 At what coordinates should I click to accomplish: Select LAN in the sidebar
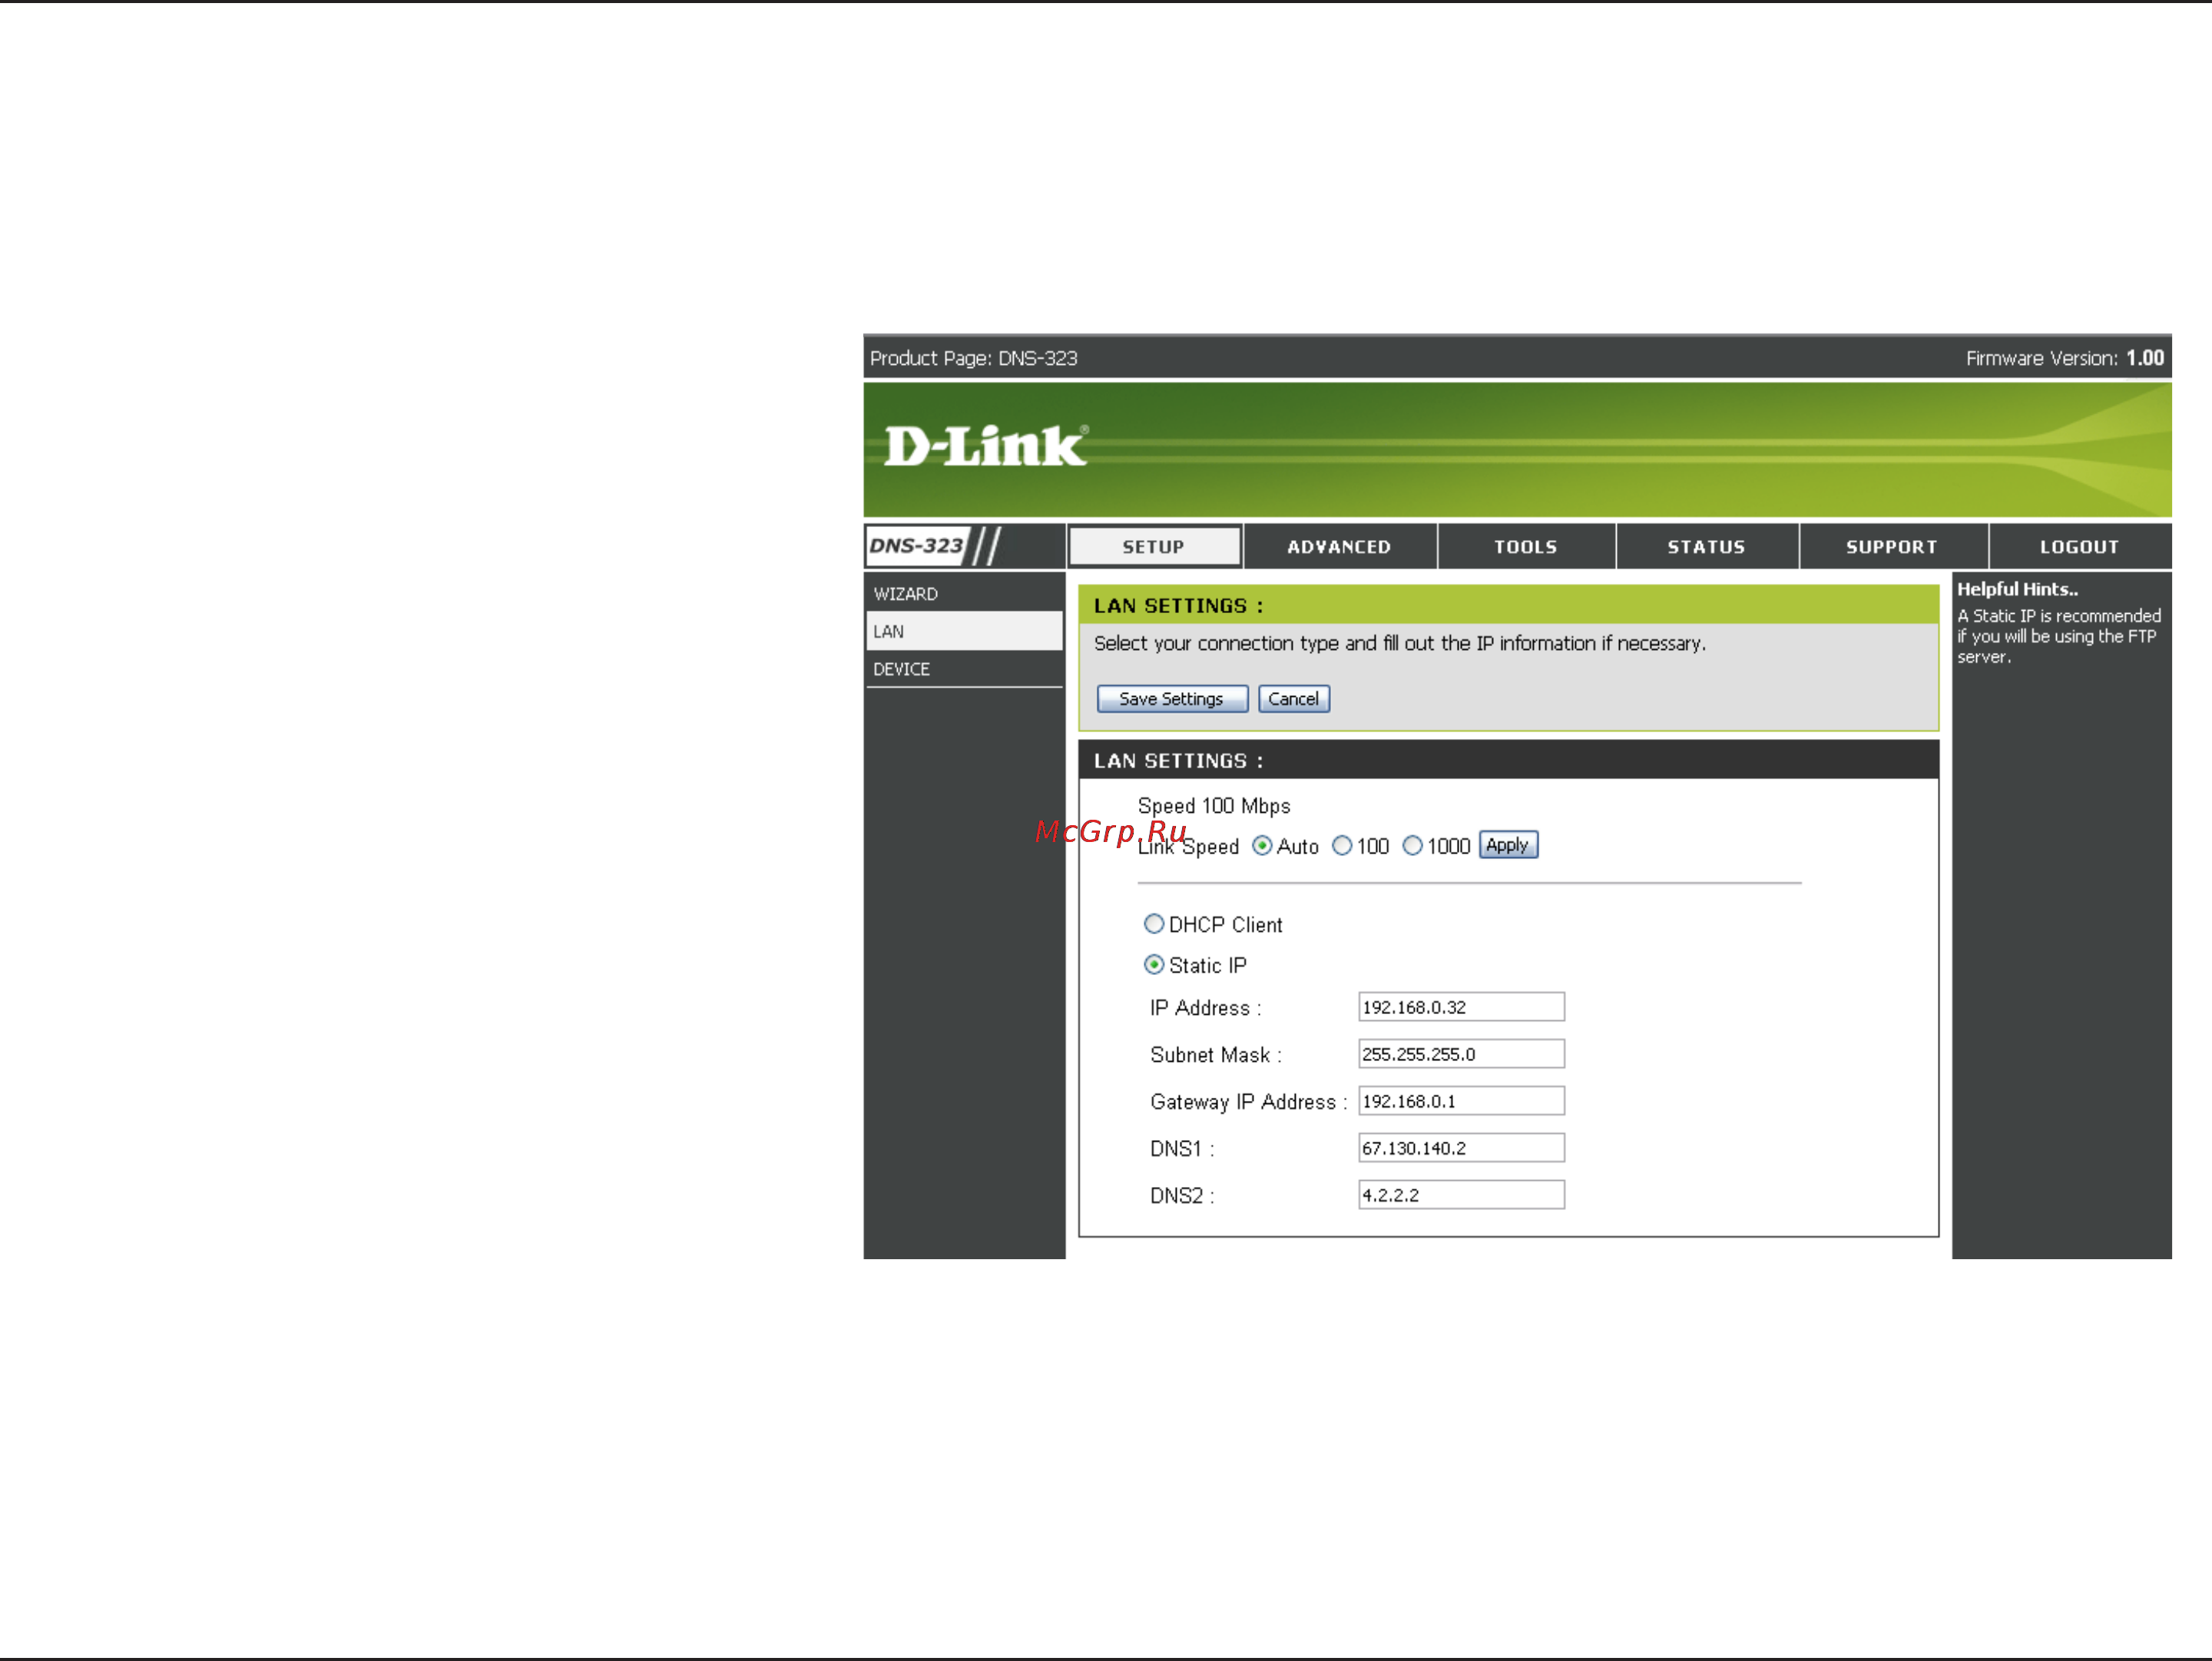point(964,632)
